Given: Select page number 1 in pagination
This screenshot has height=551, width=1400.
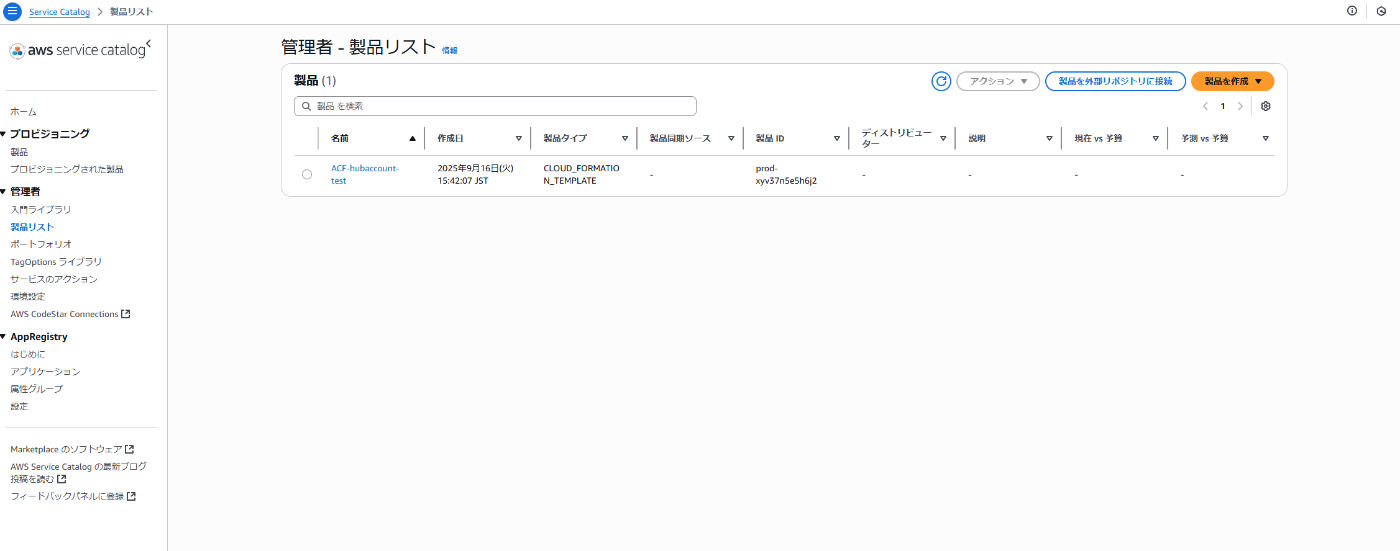Looking at the screenshot, I should tap(1222, 106).
